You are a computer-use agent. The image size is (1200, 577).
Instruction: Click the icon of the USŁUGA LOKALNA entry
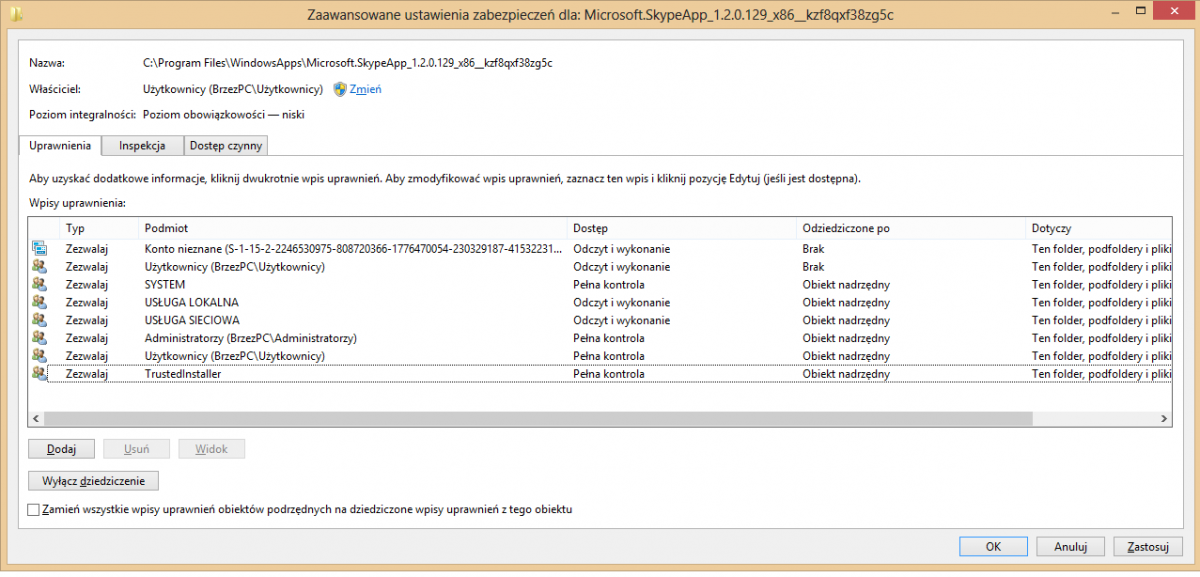coord(39,302)
